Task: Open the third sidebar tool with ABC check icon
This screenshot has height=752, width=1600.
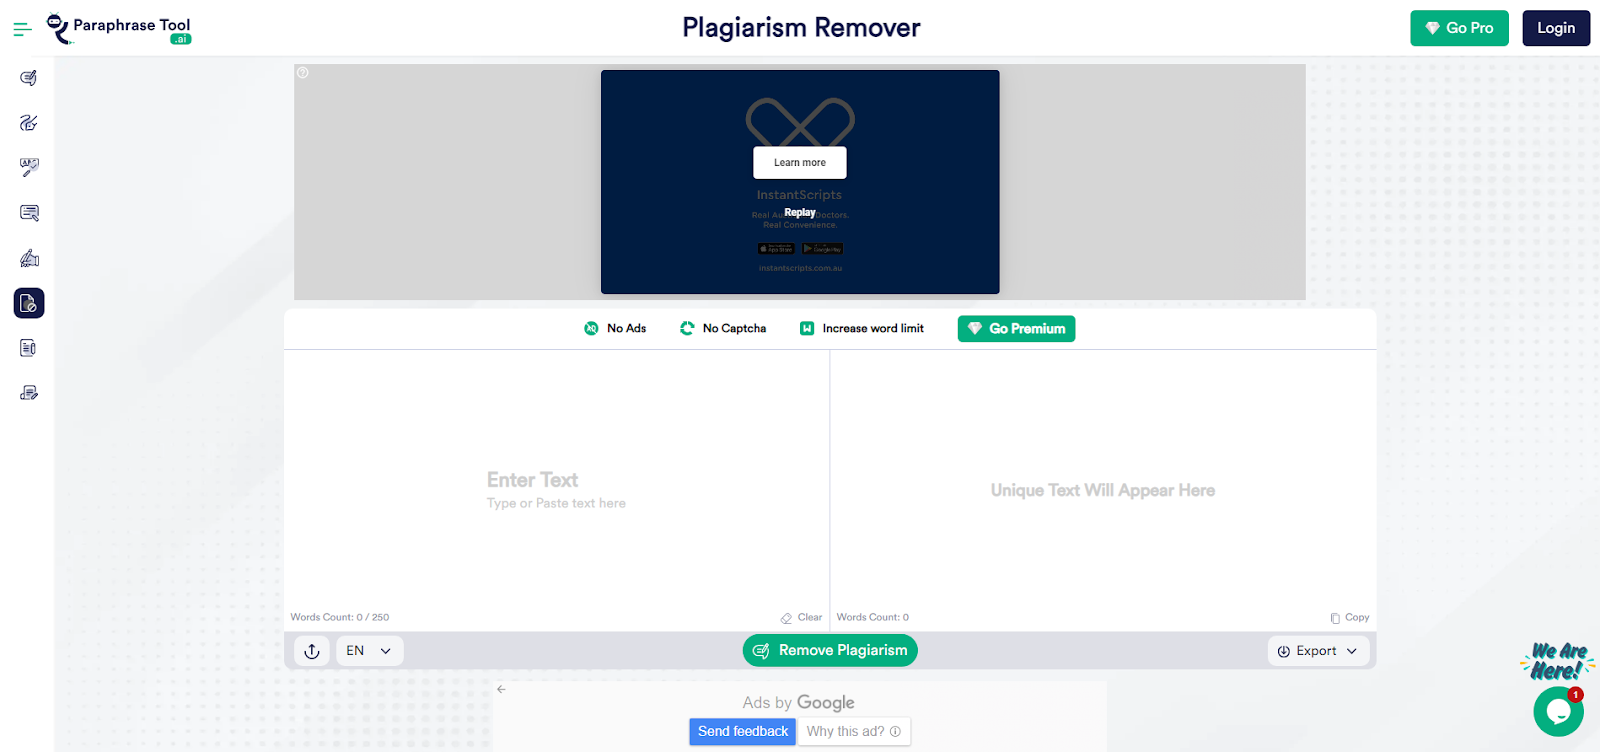Action: pos(29,167)
